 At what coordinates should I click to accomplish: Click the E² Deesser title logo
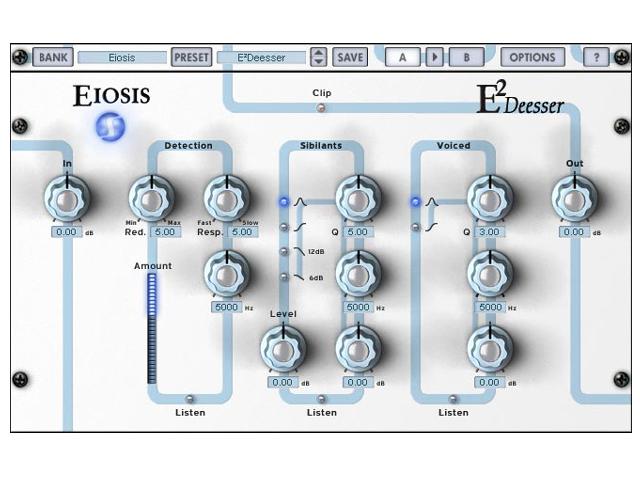[x=520, y=98]
